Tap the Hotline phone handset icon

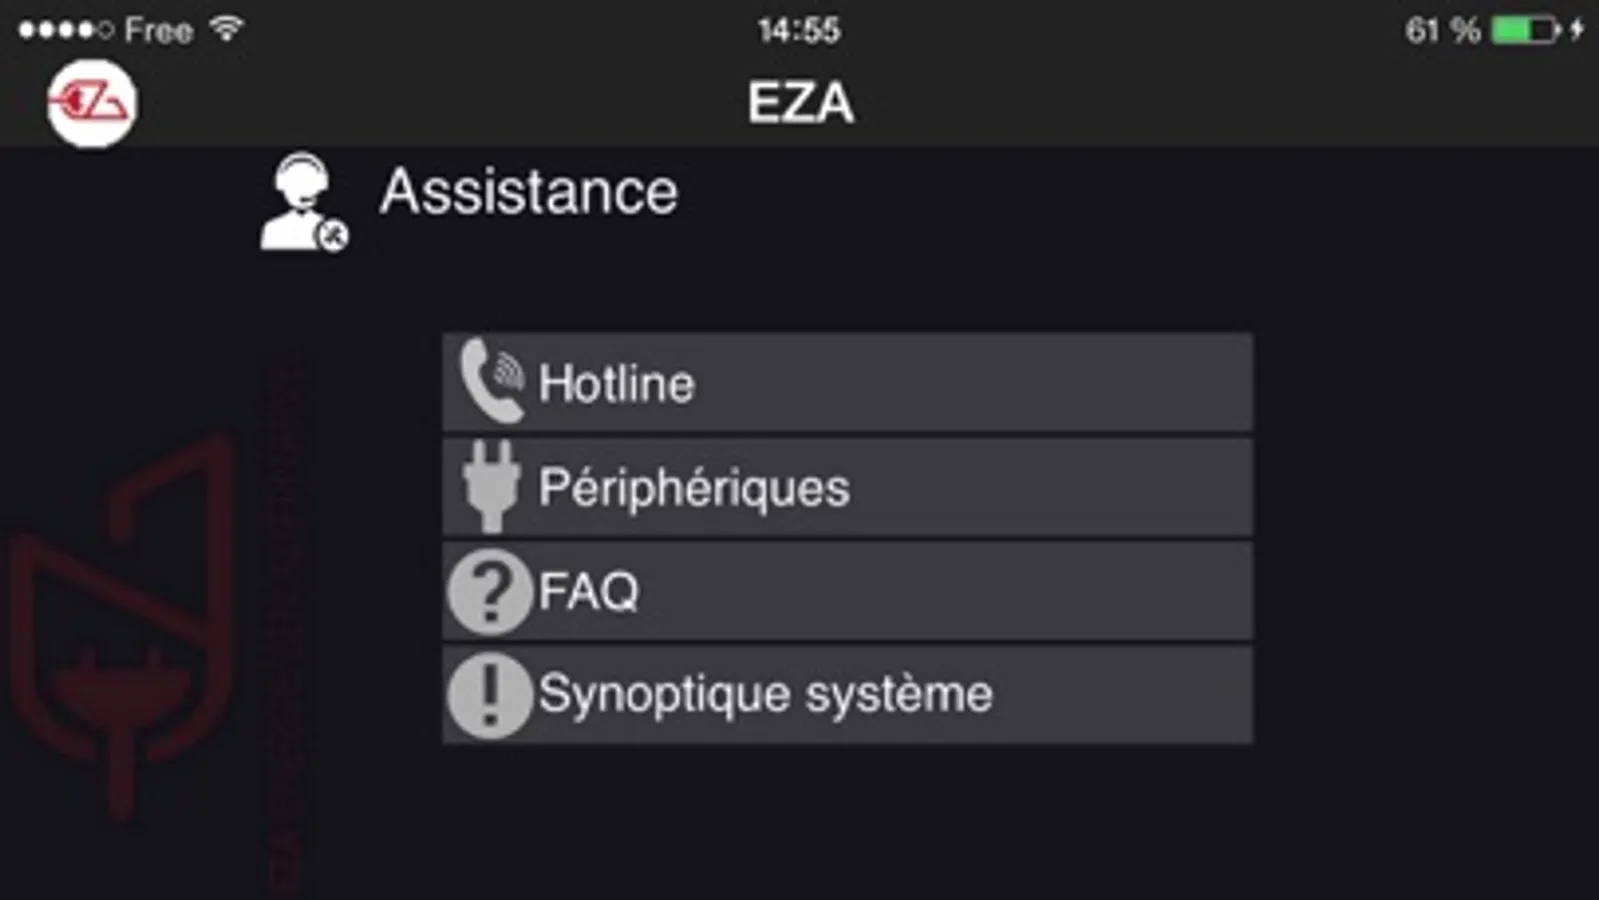492,381
